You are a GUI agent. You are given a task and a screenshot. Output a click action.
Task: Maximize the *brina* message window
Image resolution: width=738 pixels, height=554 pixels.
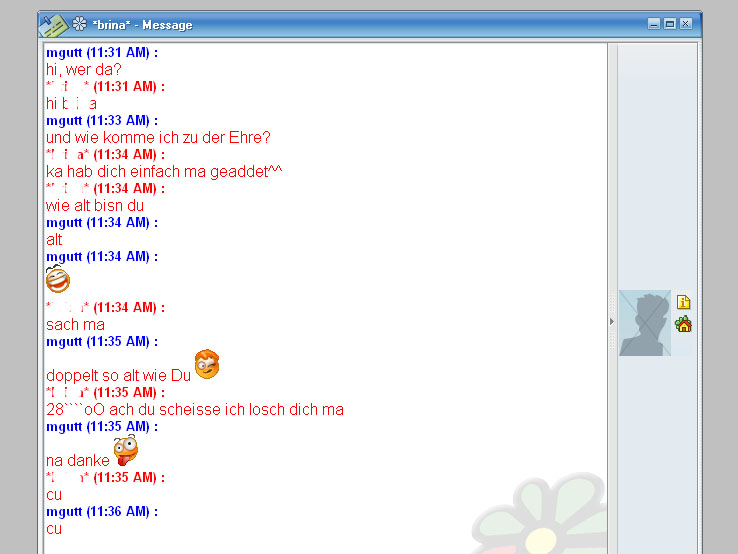coord(670,24)
